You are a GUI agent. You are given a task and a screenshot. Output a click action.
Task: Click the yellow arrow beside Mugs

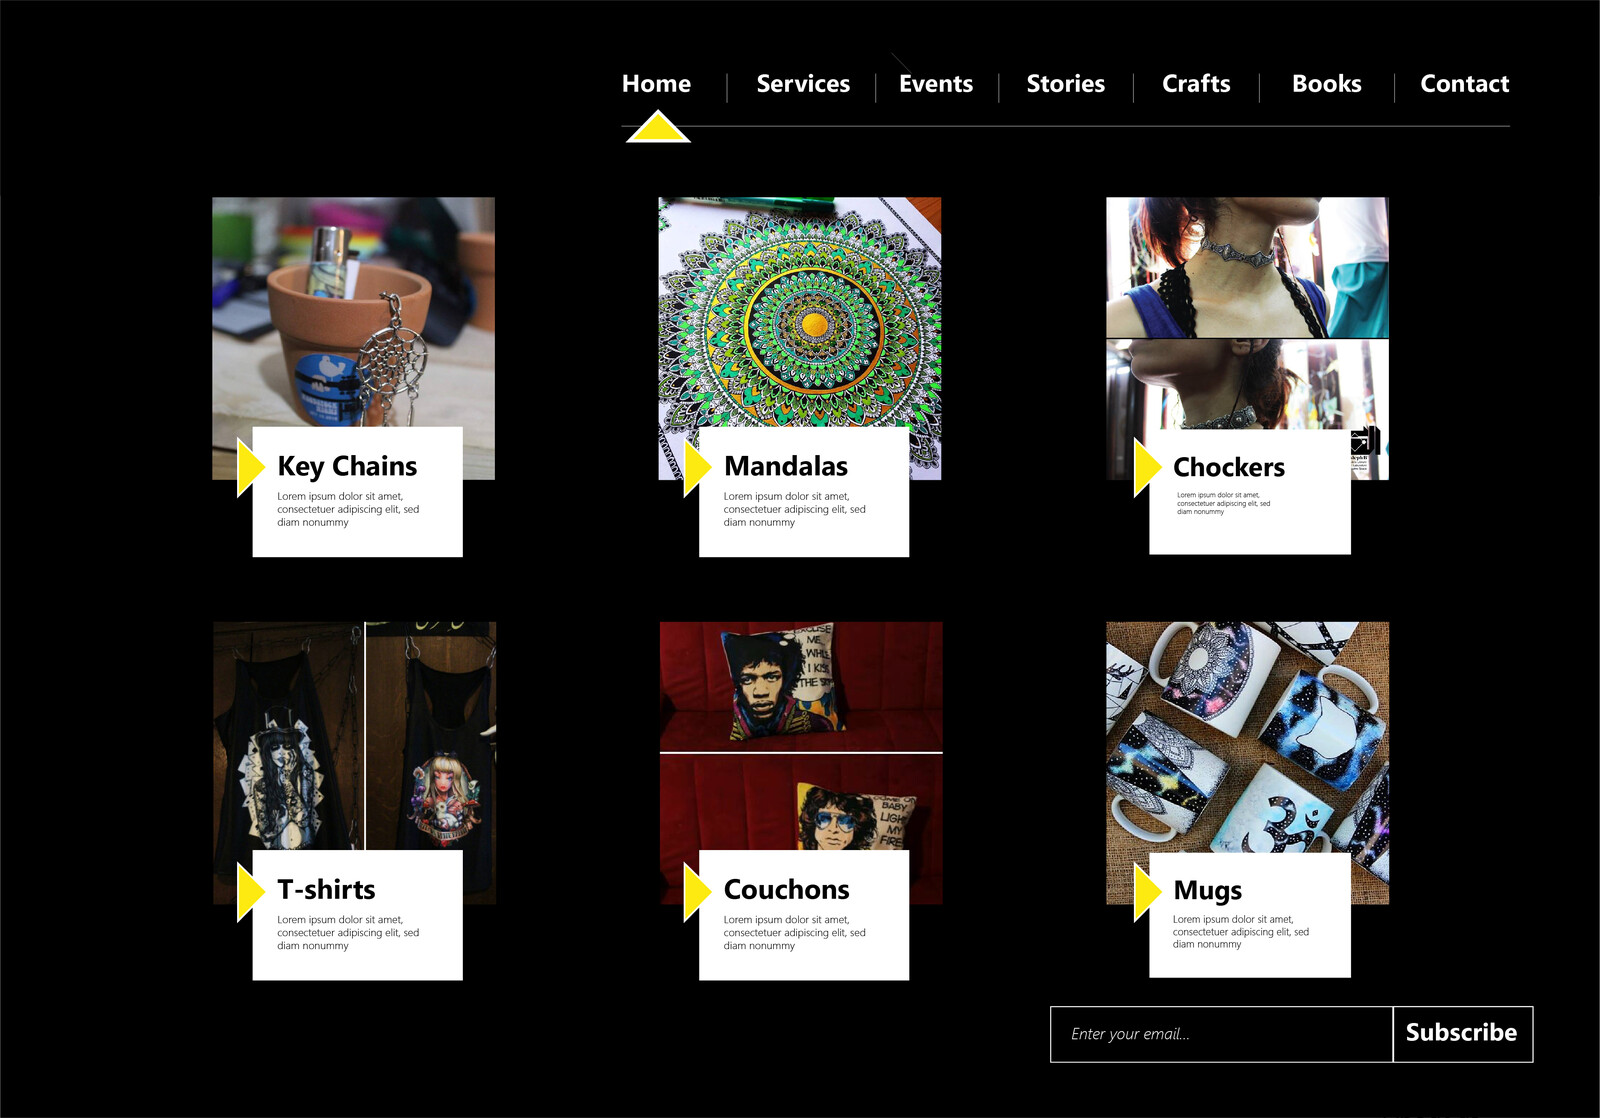point(1147,891)
